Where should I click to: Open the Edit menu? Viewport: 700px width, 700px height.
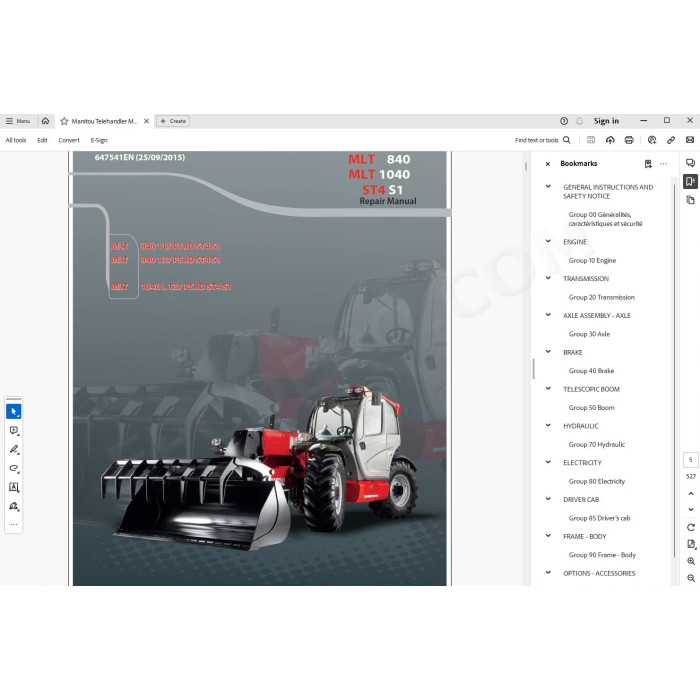tap(42, 140)
